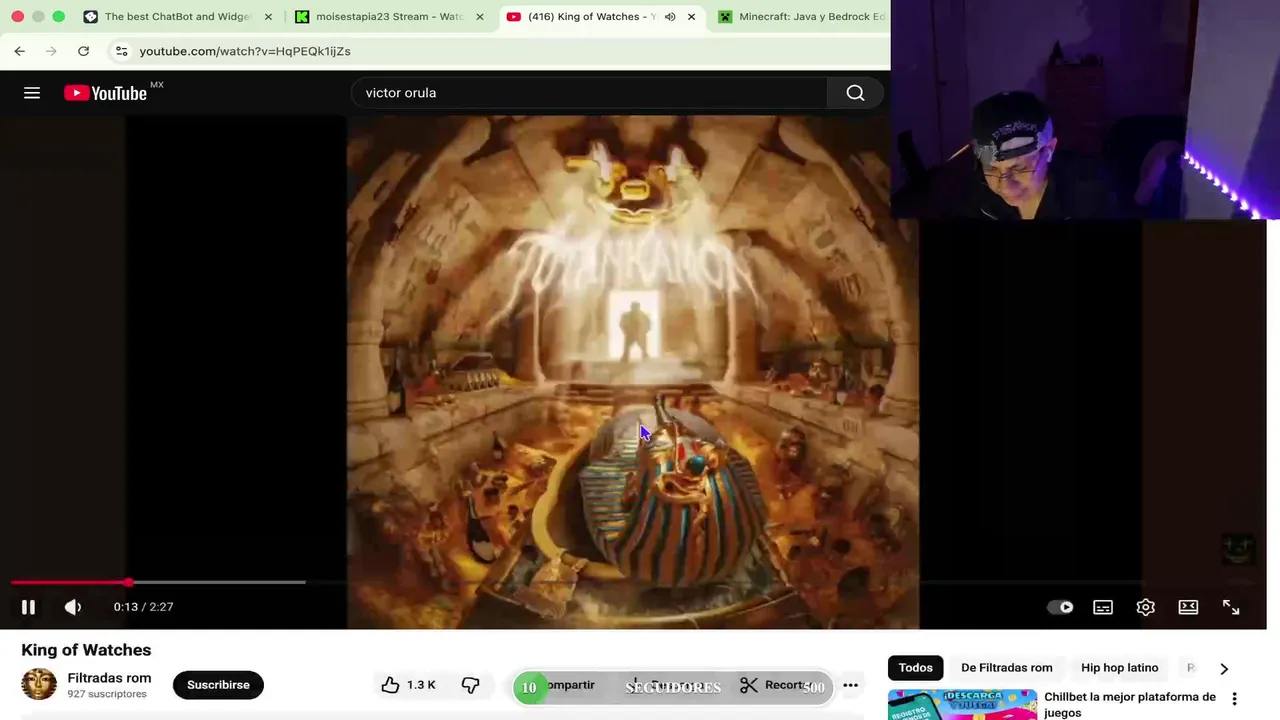Like the video with thumbs up

[x=408, y=685]
